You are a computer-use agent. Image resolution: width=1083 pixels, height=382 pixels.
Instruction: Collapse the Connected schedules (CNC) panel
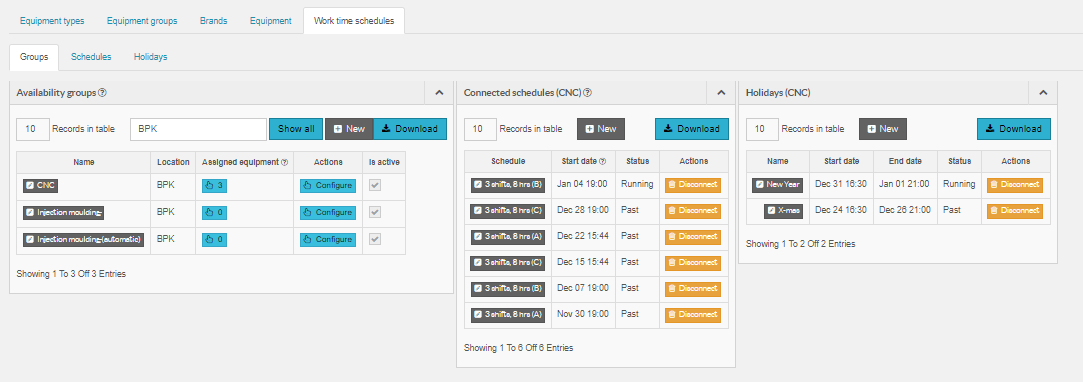click(x=721, y=93)
